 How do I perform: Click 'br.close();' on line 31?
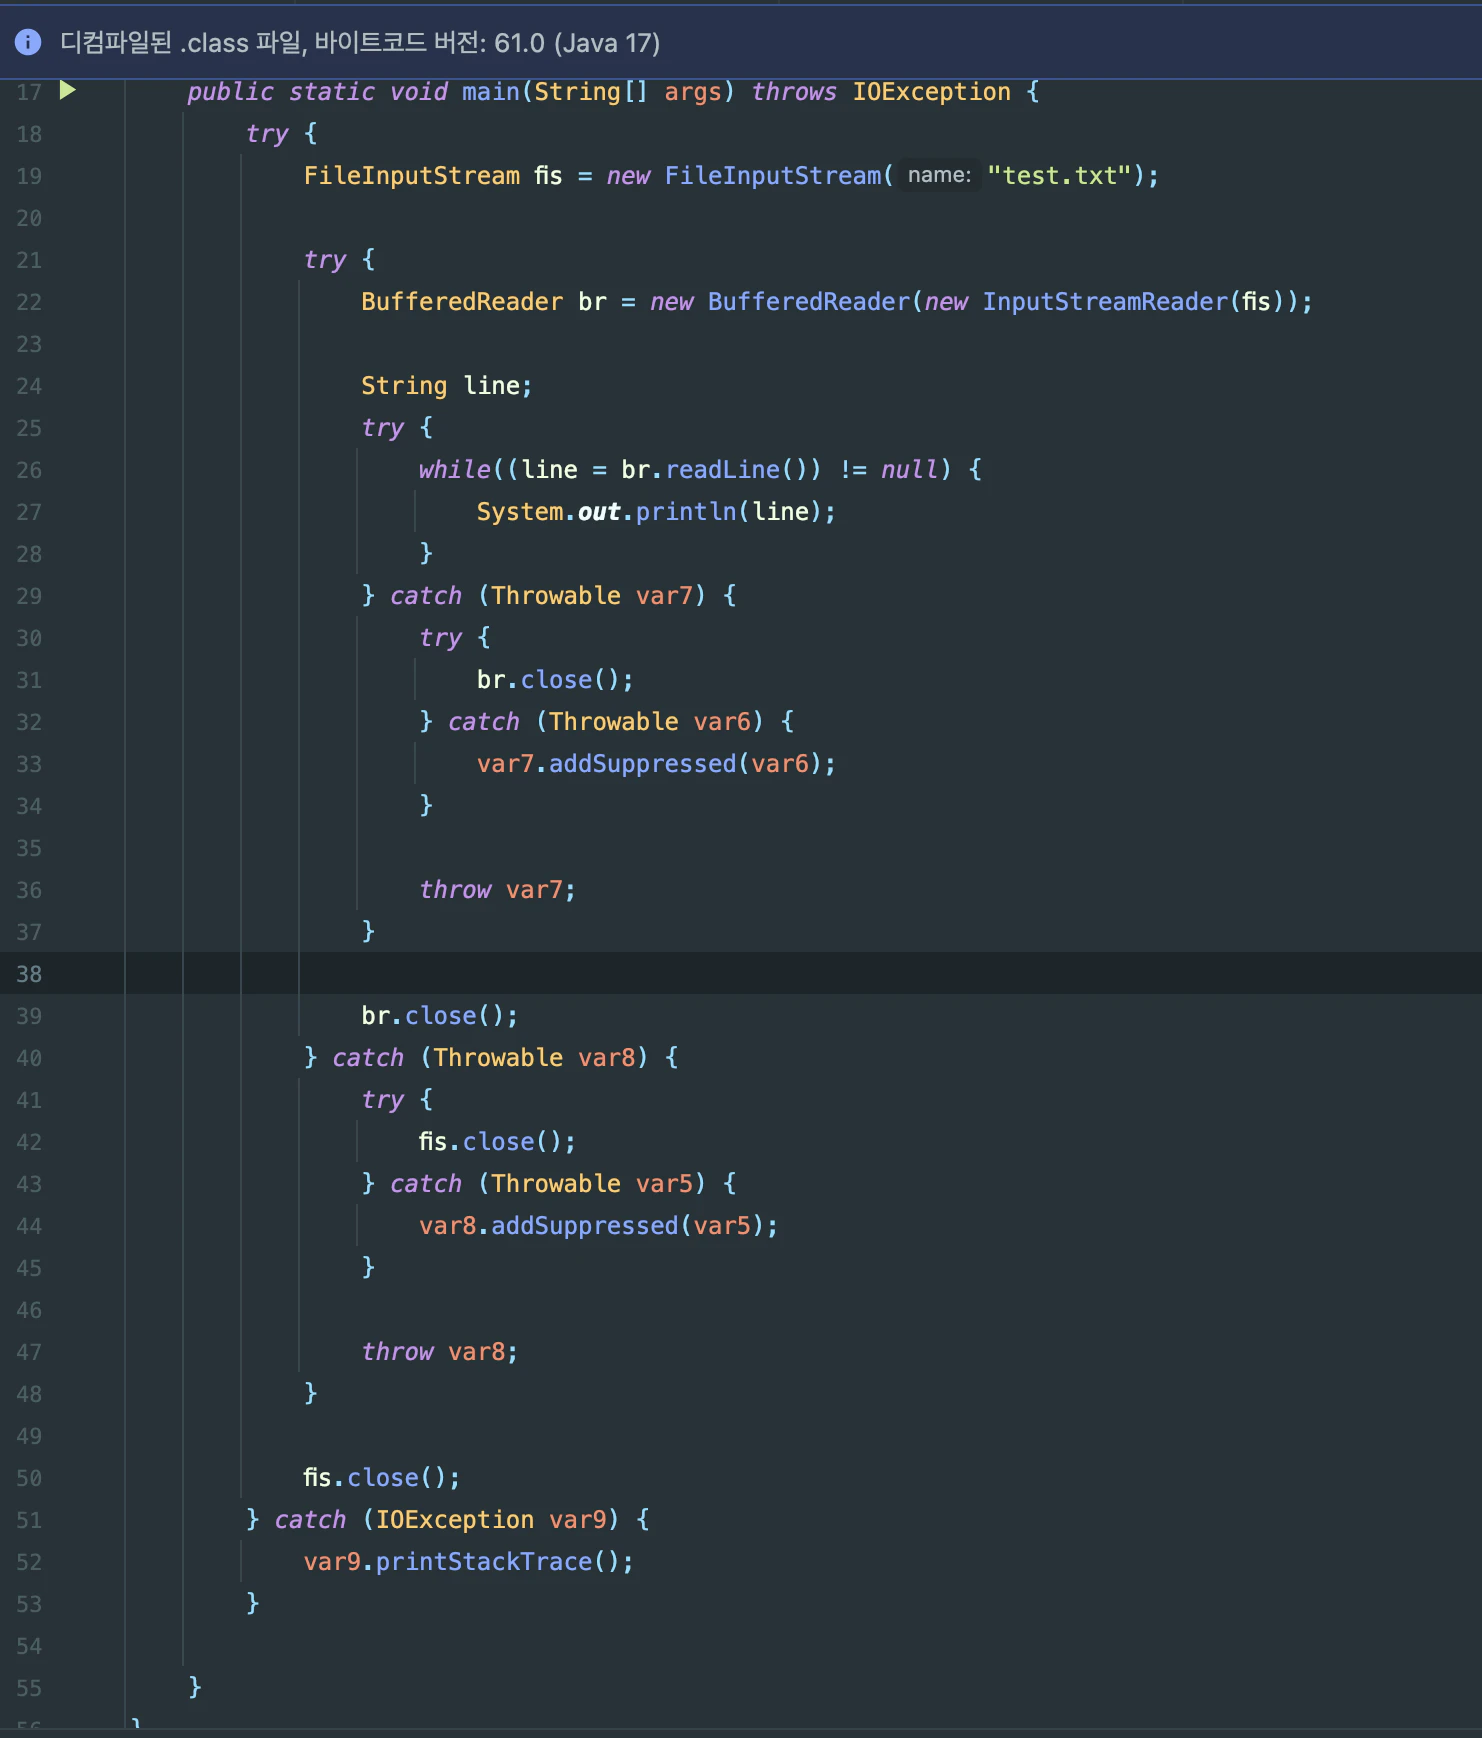tap(555, 680)
